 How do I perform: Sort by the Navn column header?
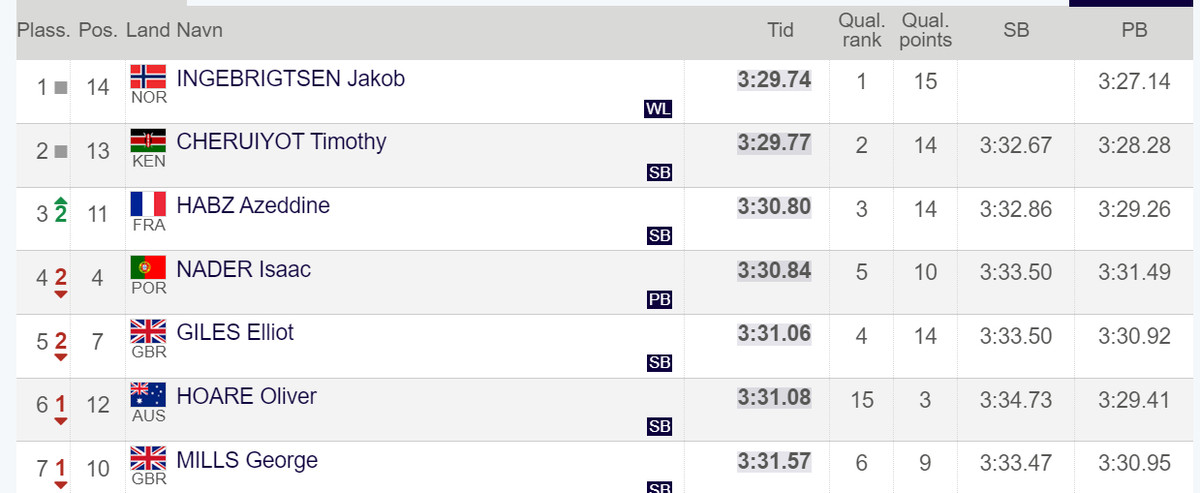[x=199, y=30]
